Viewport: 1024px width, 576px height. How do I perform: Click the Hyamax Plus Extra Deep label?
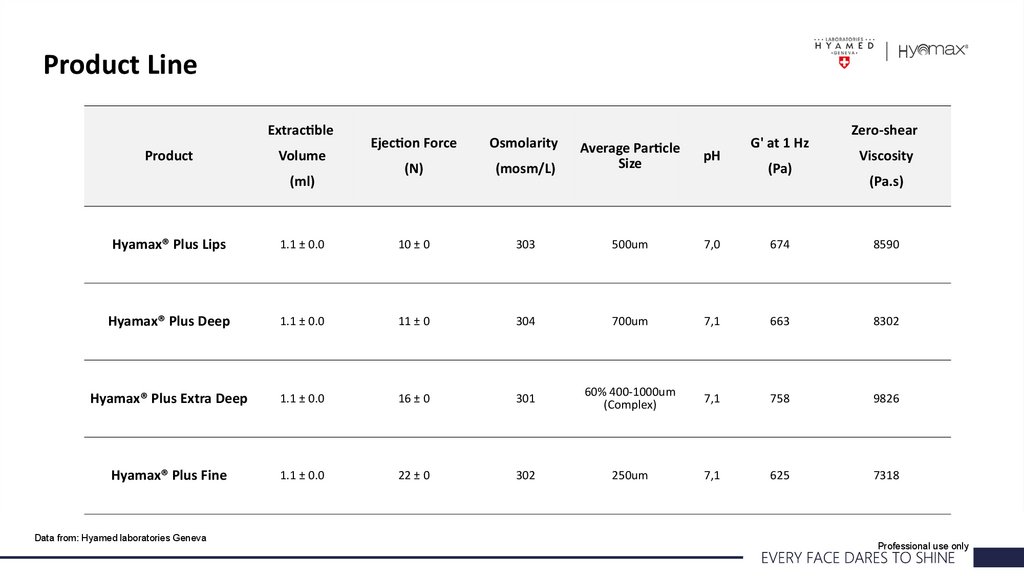tap(169, 399)
